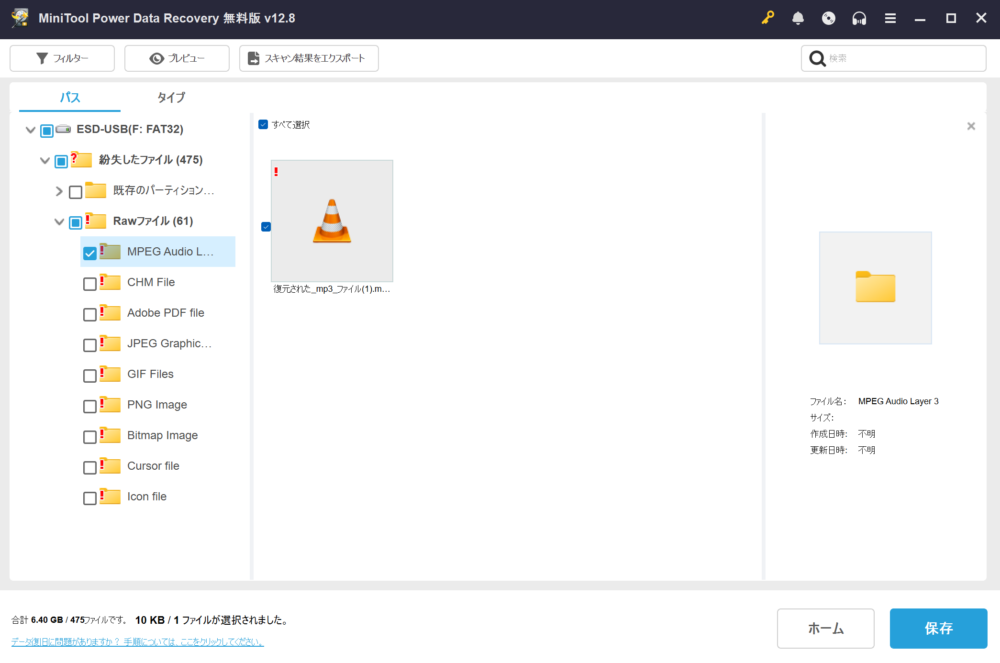Click into the 検索 search field
1000x663 pixels.
(900, 59)
